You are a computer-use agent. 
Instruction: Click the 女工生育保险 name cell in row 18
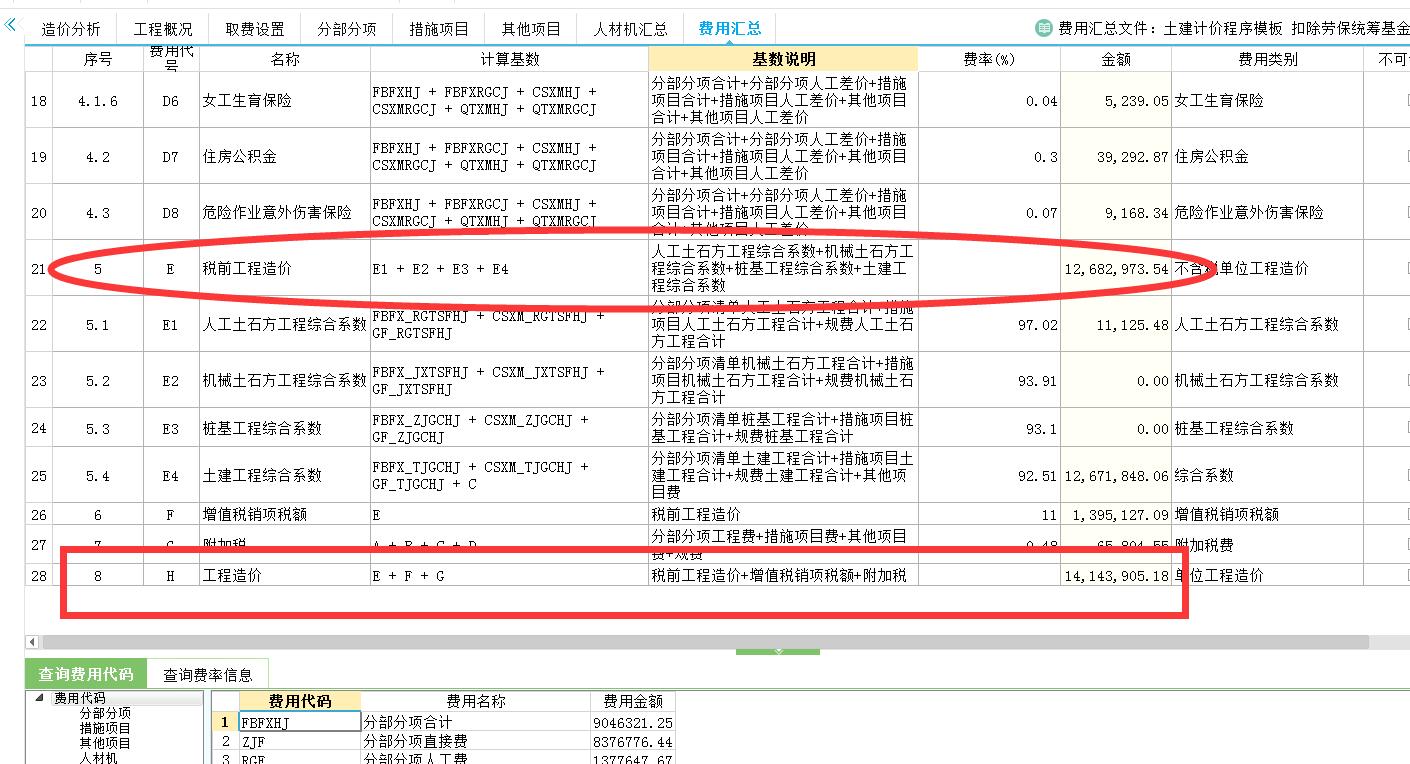285,100
